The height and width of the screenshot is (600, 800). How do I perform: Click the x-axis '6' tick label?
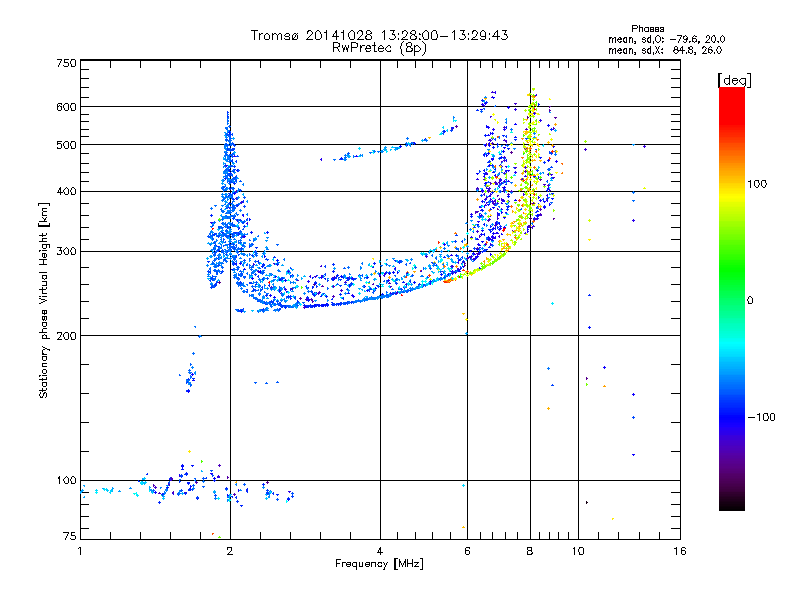[467, 551]
